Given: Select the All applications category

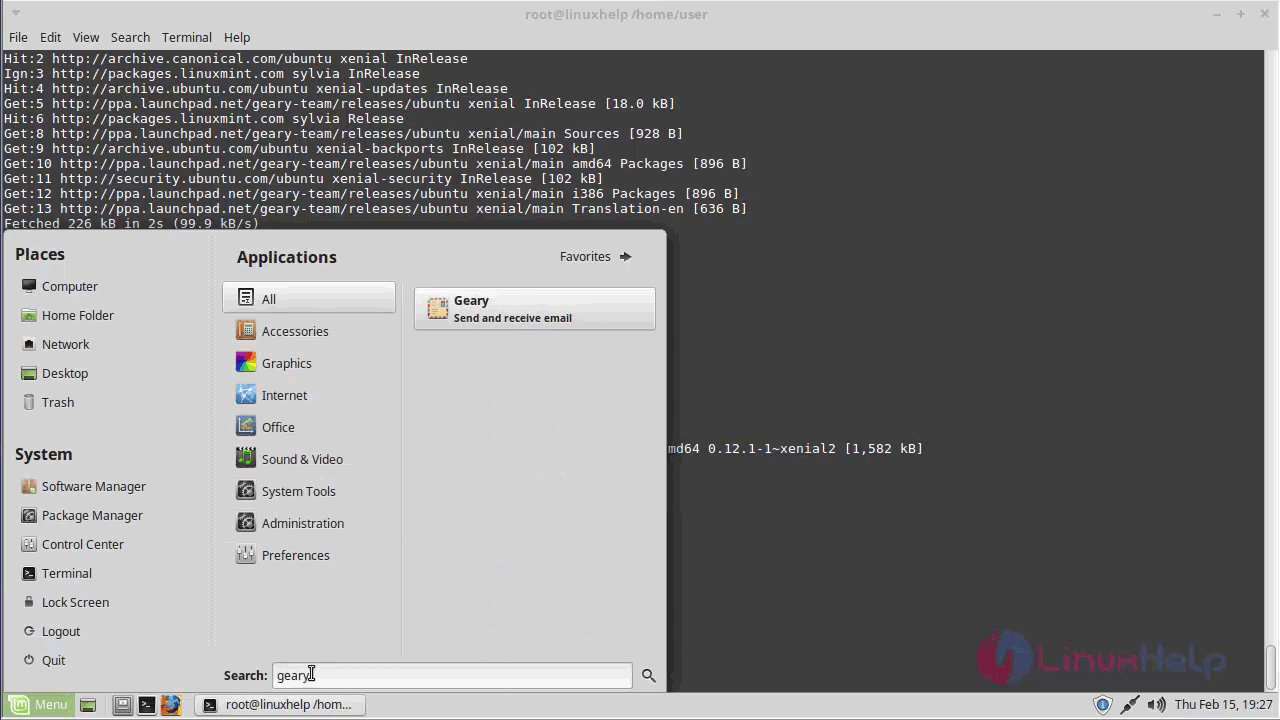Looking at the screenshot, I should pyautogui.click(x=309, y=298).
